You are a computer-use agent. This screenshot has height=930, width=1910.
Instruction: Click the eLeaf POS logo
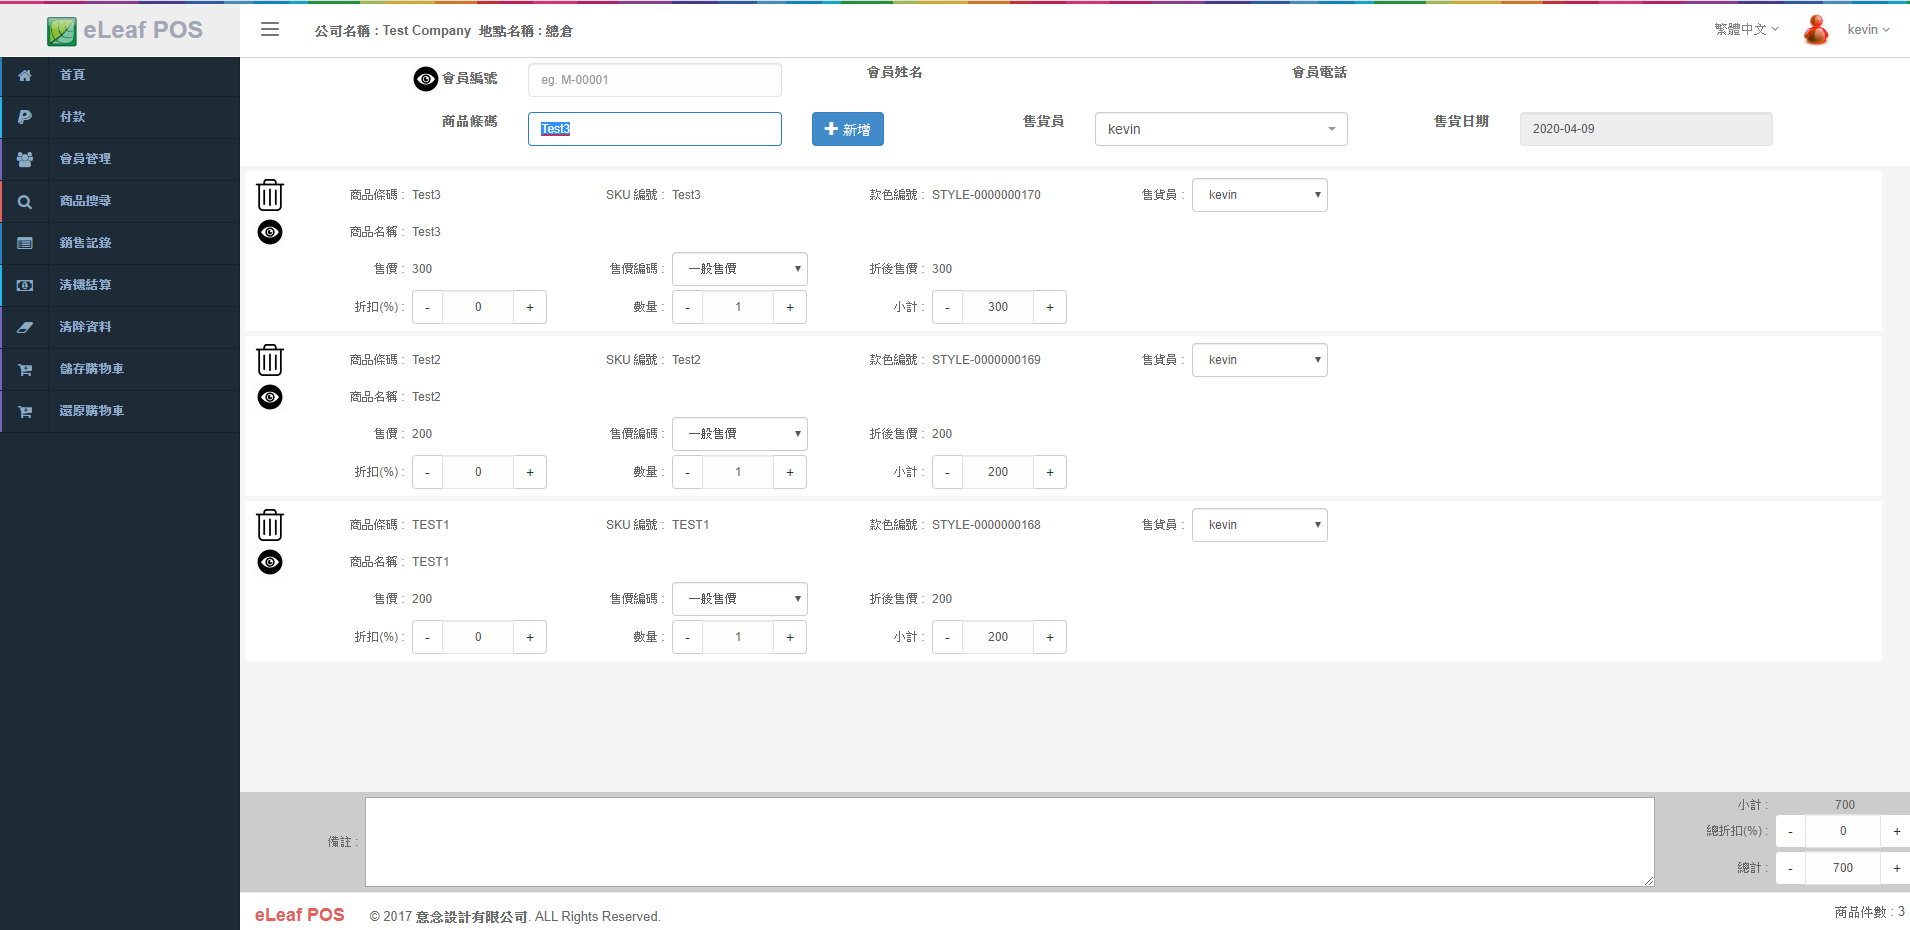coord(124,30)
